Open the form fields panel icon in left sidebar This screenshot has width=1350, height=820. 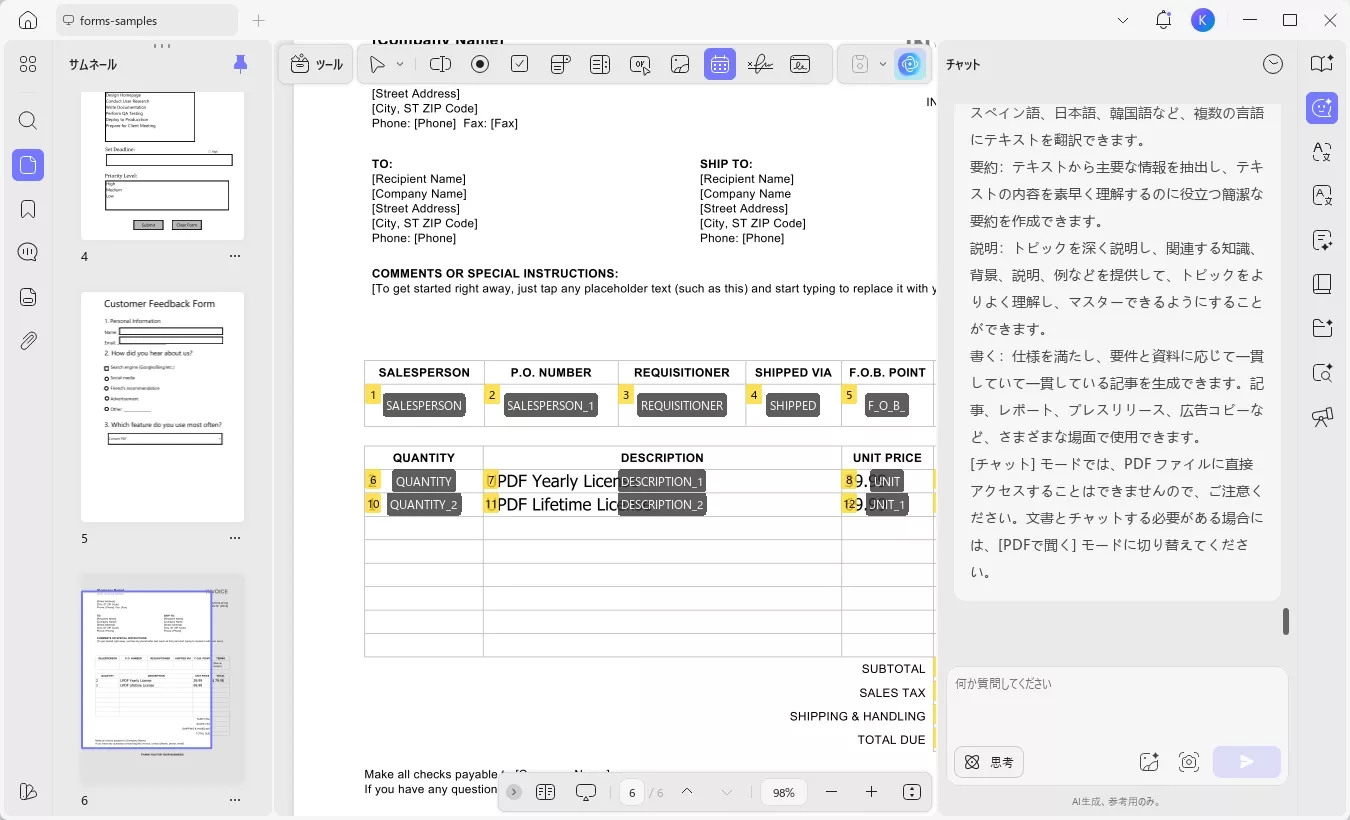tap(28, 297)
